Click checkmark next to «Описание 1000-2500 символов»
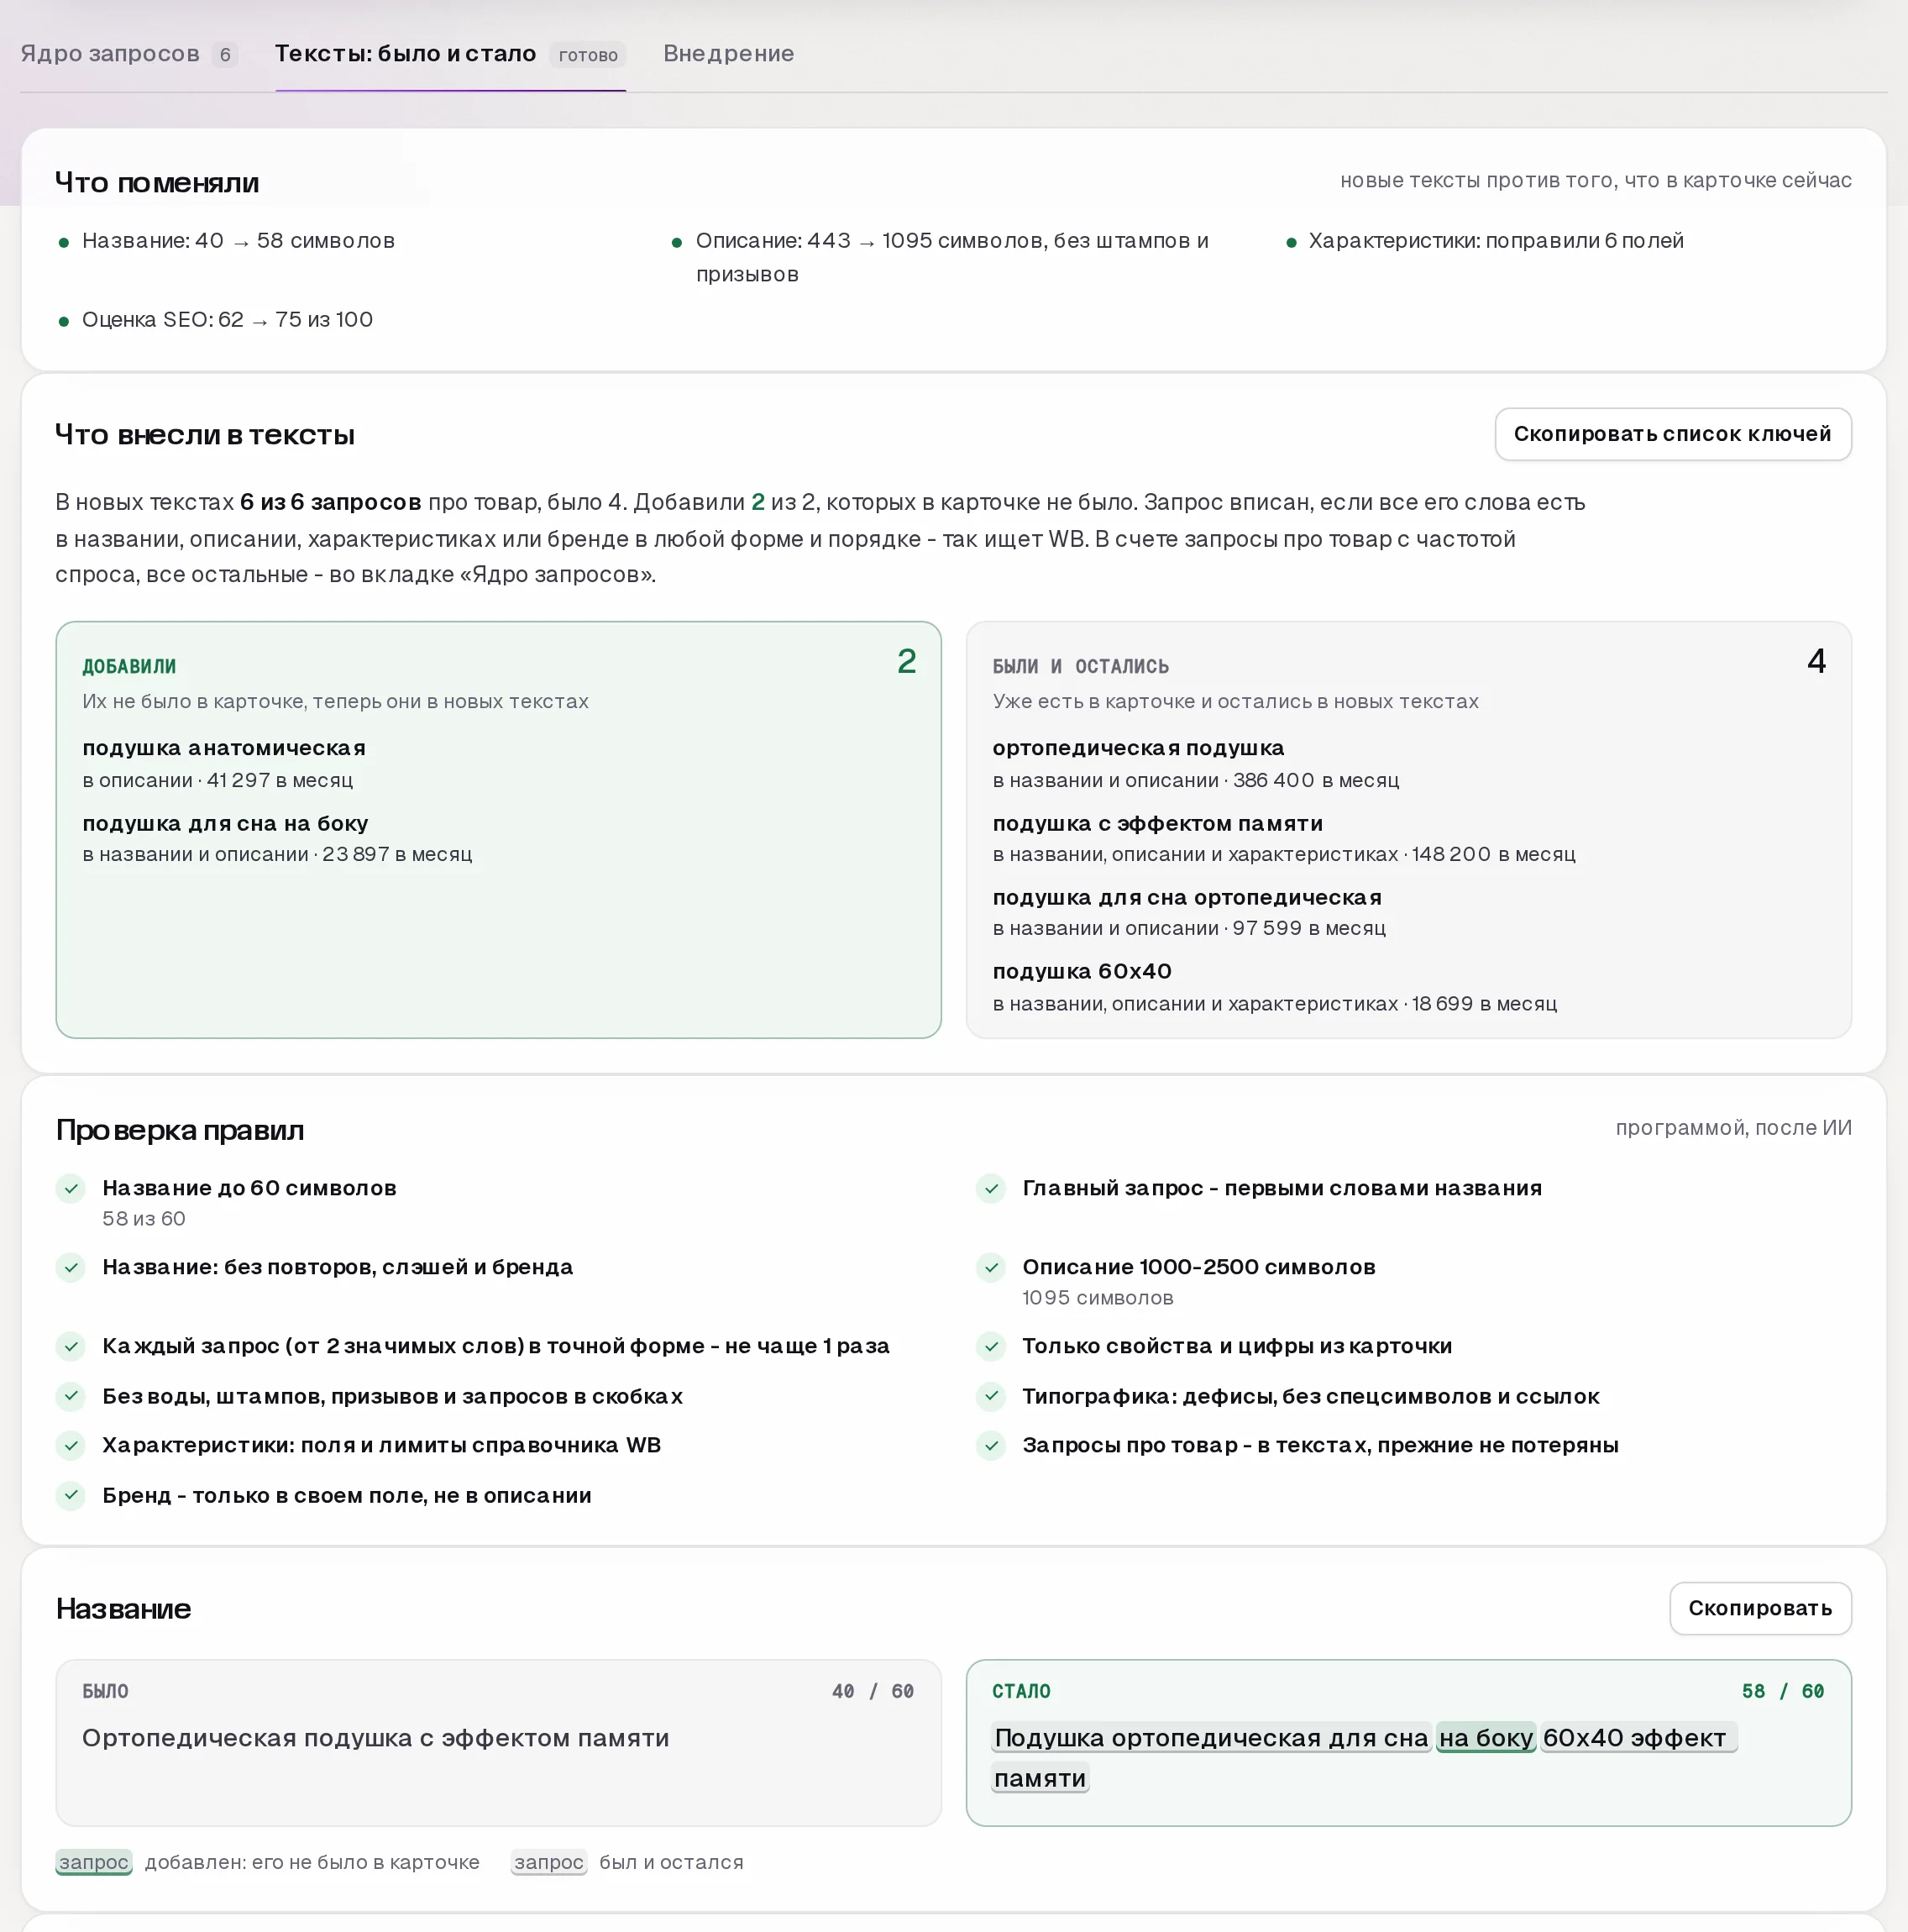 991,1267
